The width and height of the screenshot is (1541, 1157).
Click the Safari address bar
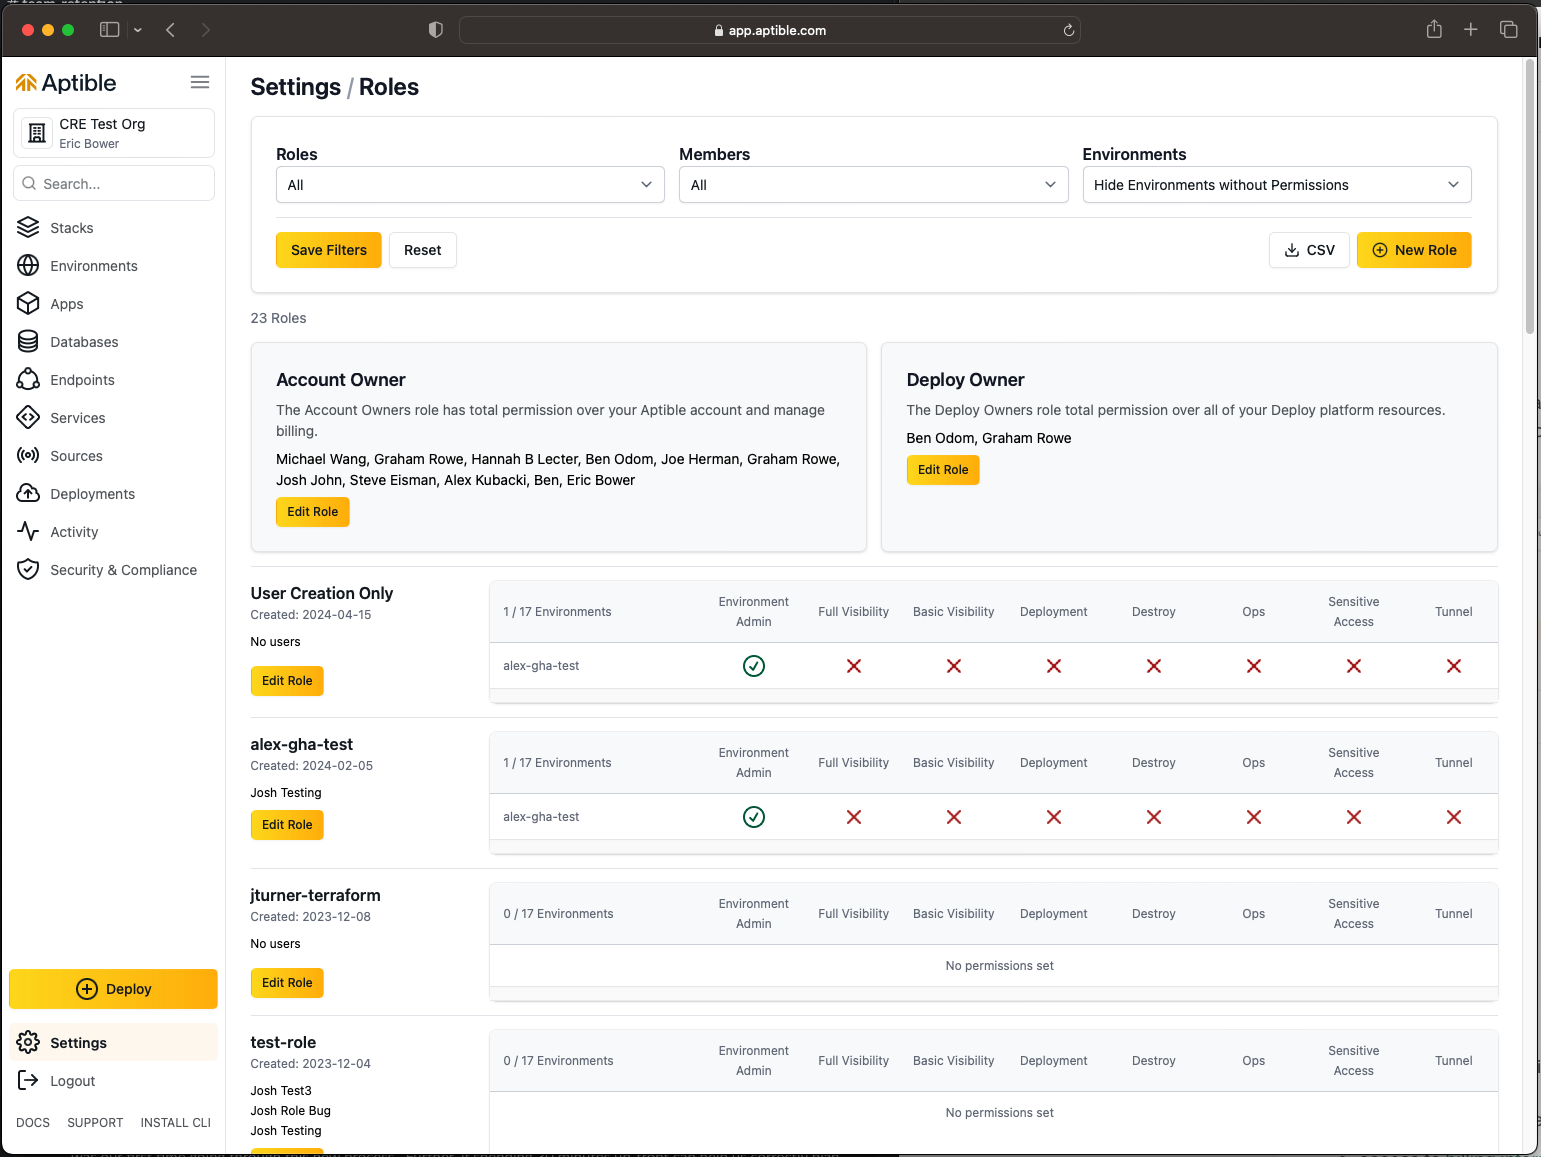[770, 30]
